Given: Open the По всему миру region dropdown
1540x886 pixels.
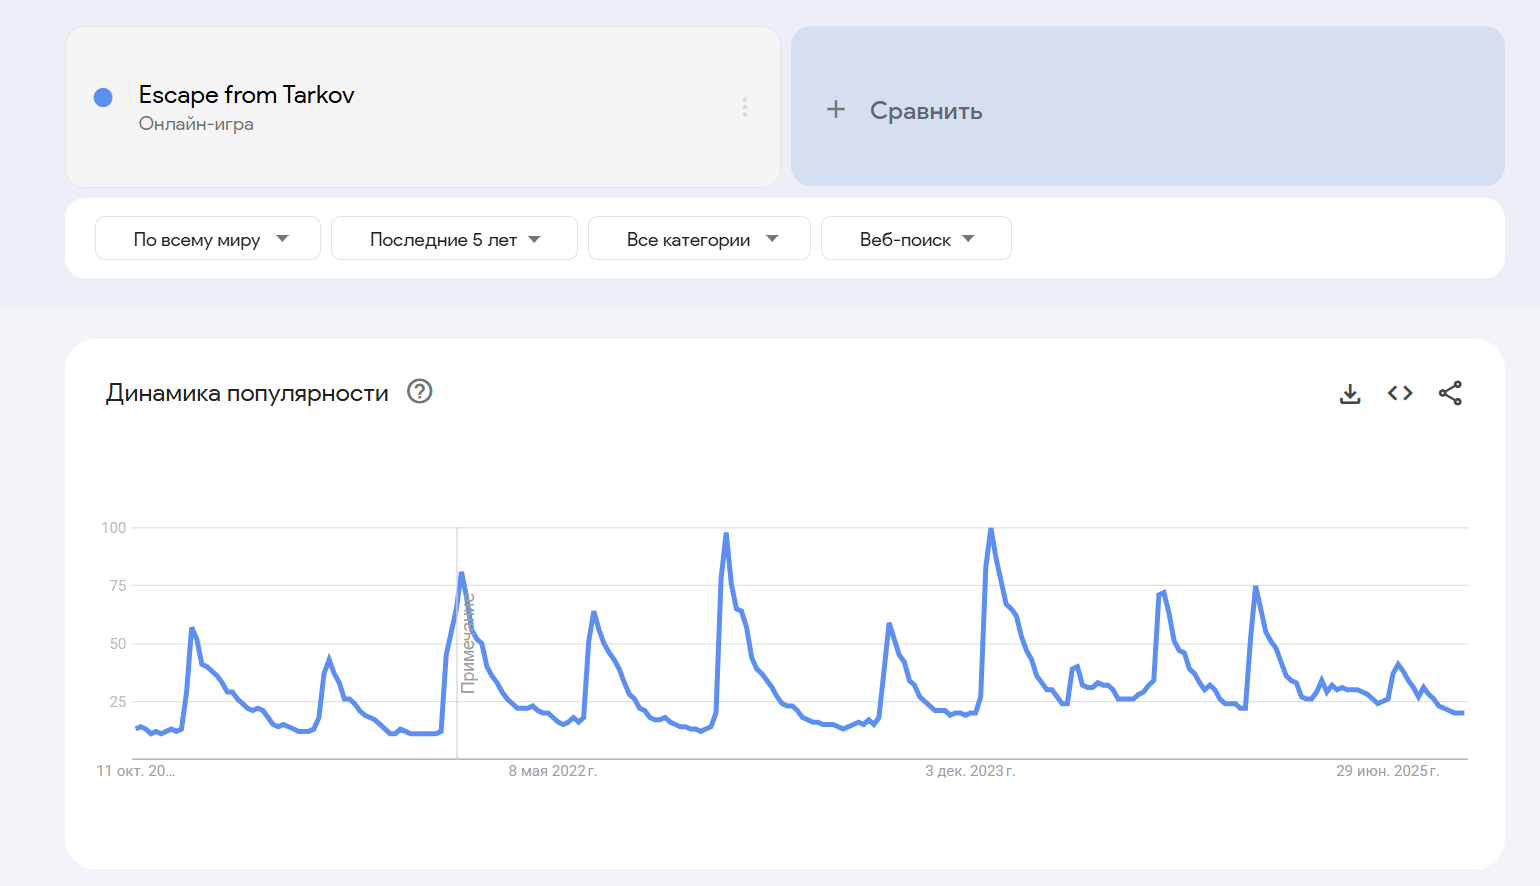Looking at the screenshot, I should click(208, 239).
